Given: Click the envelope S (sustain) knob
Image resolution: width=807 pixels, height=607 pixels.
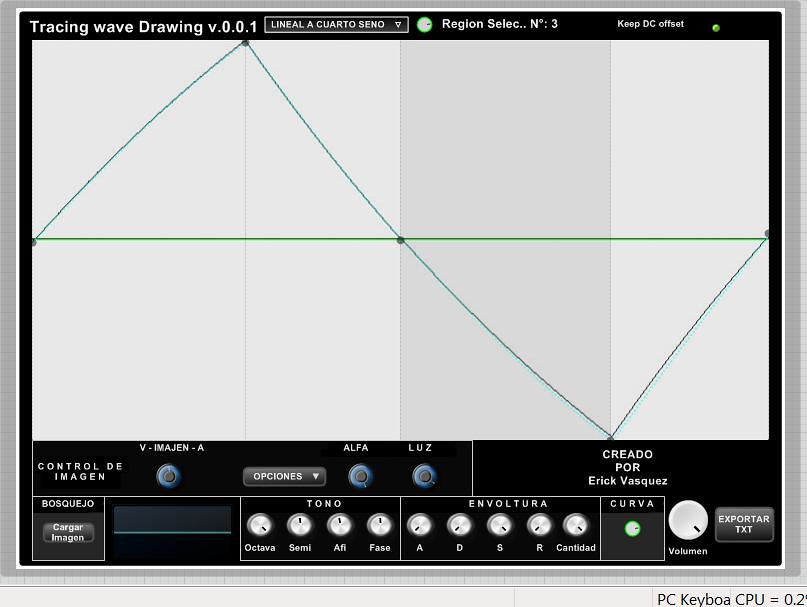Looking at the screenshot, I should (499, 525).
